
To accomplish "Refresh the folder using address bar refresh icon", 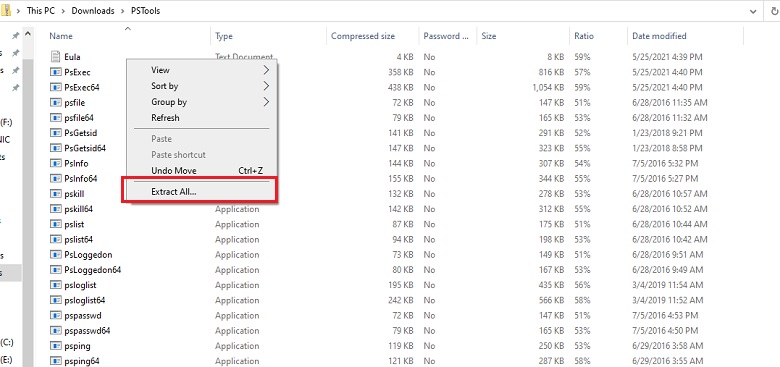I will (774, 11).
